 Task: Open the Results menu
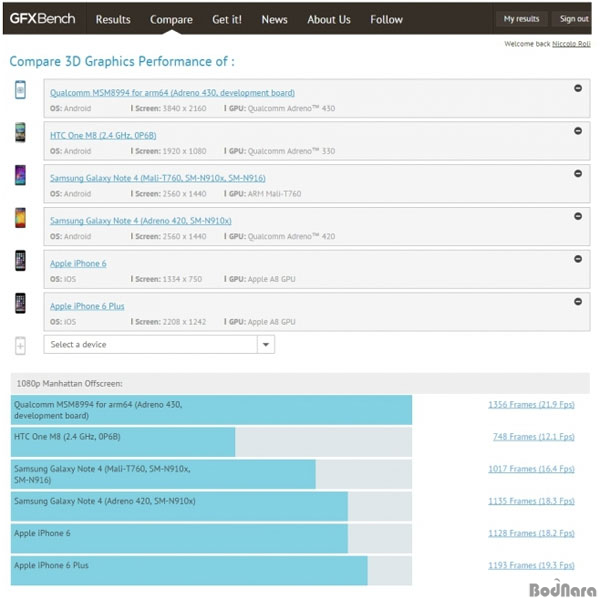pos(113,20)
